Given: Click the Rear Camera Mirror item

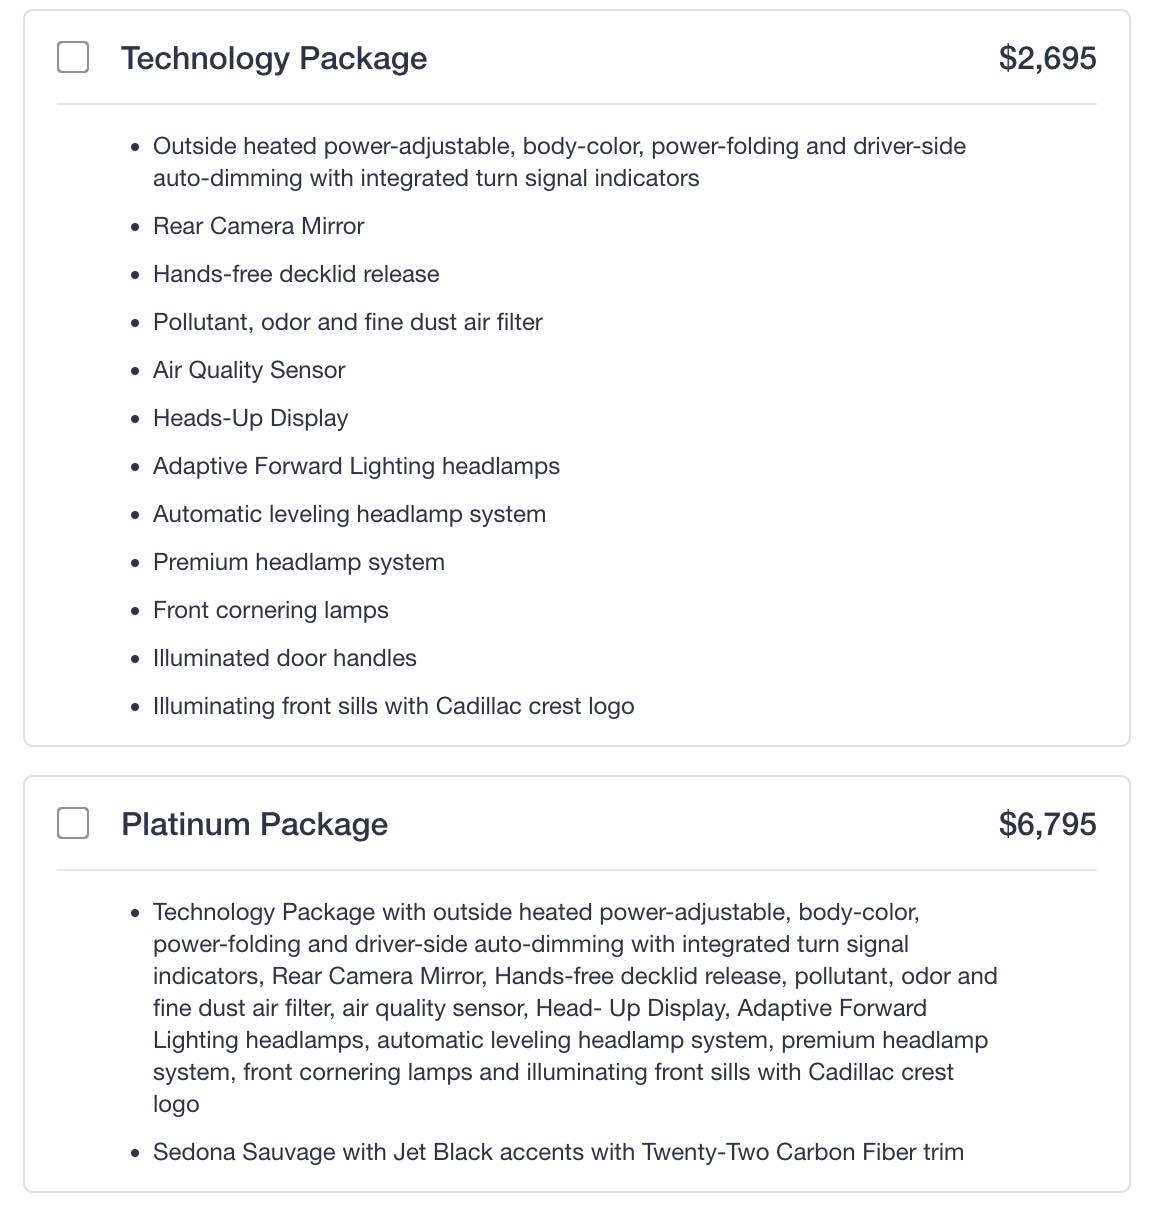Looking at the screenshot, I should tap(258, 226).
